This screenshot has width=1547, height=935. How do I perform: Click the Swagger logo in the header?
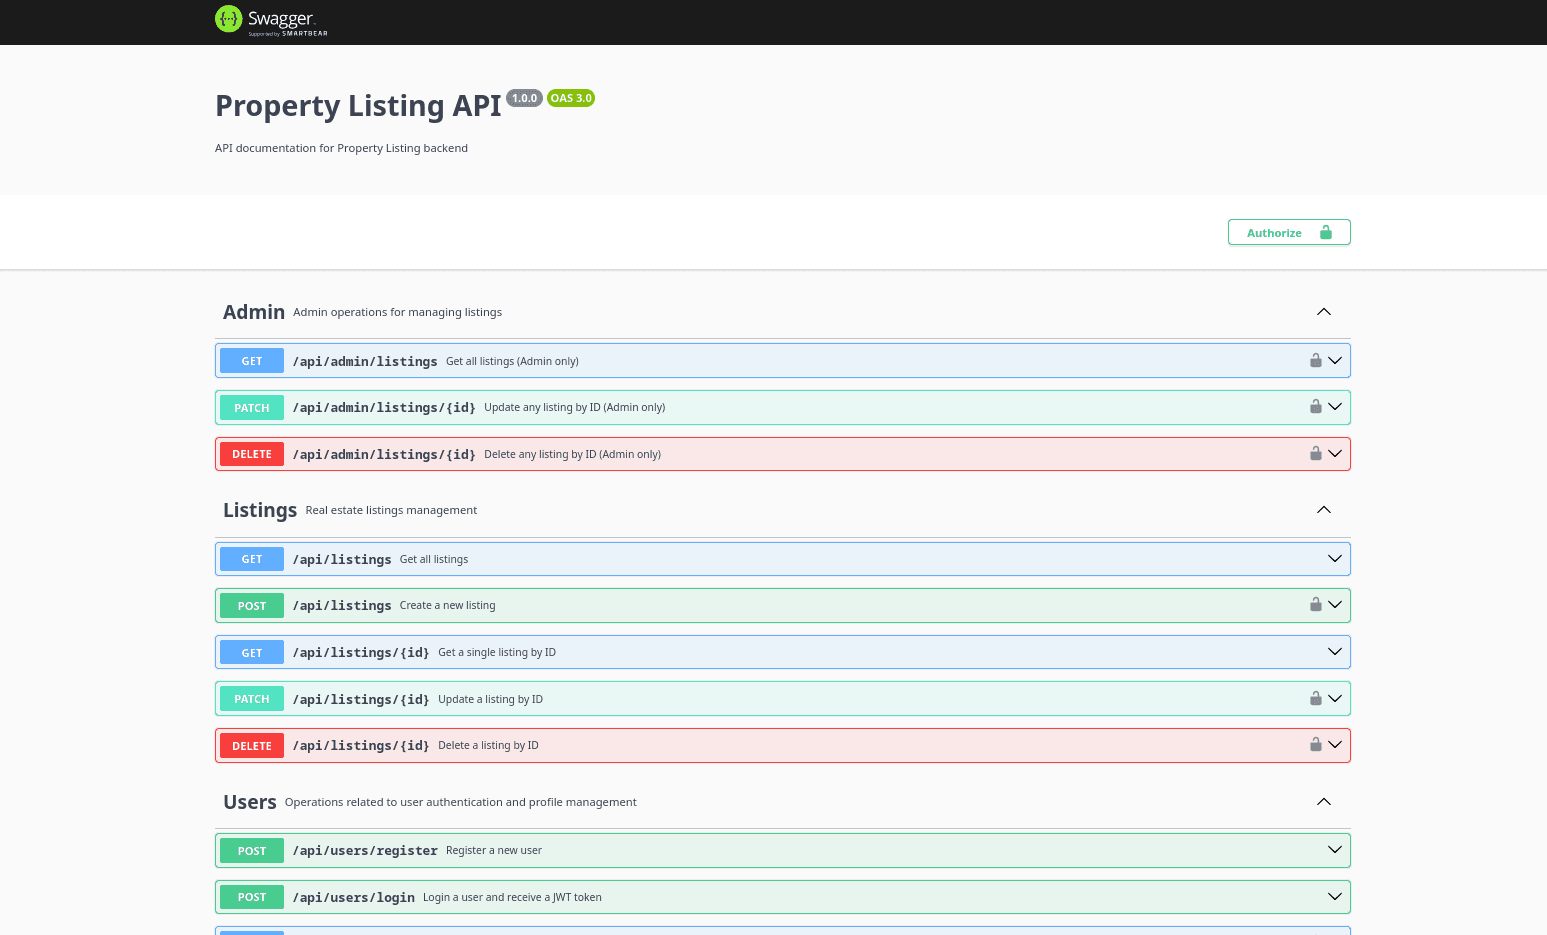(x=271, y=20)
